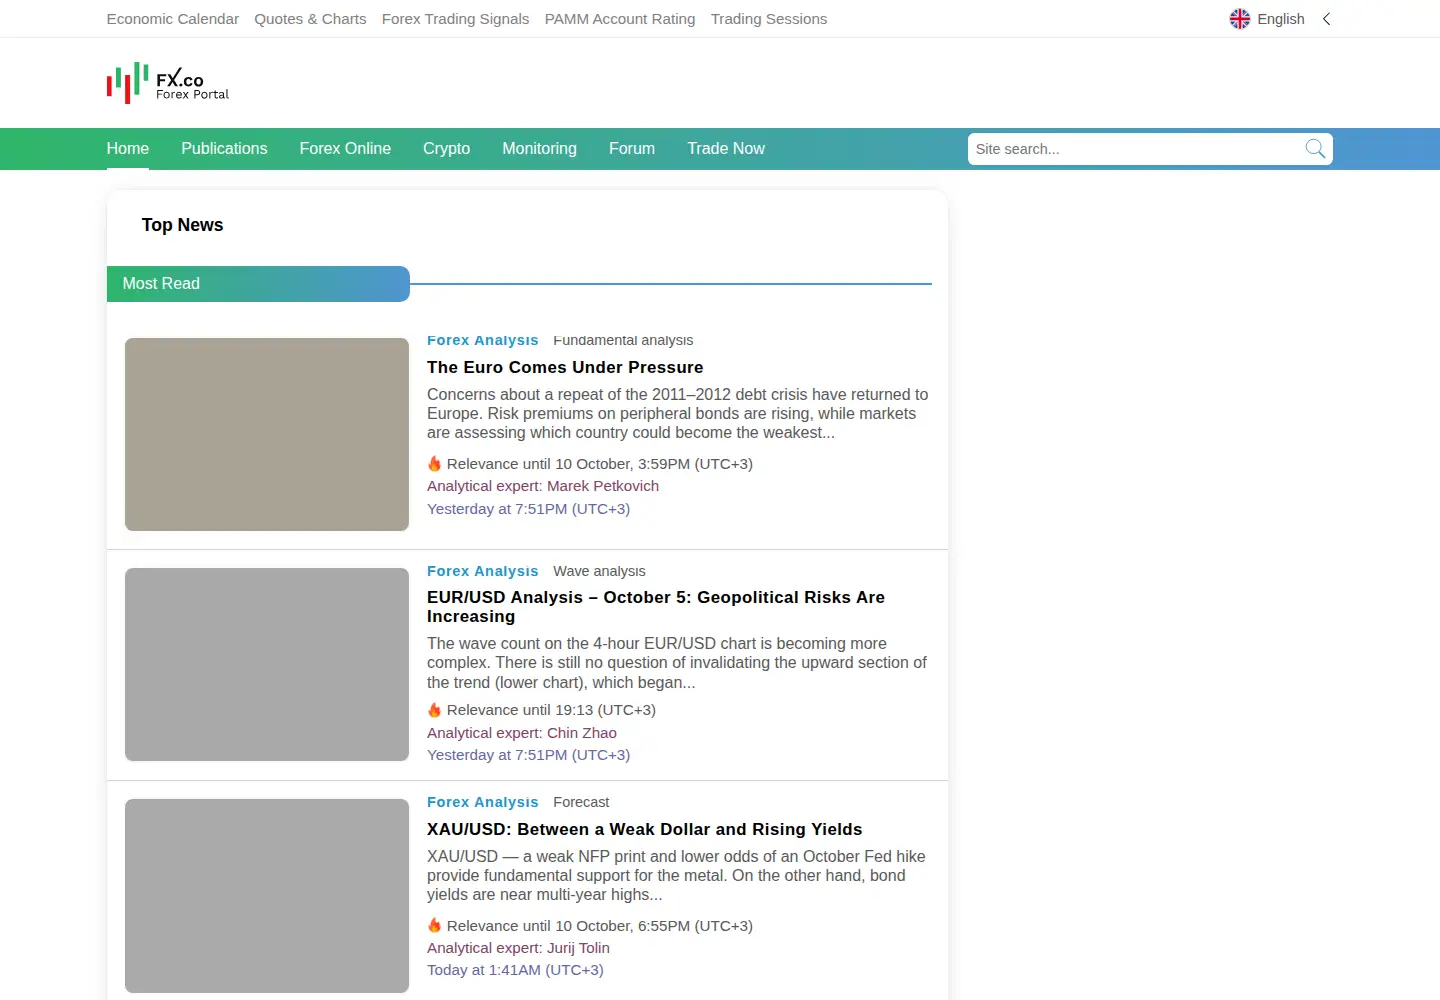
Task: Click the Top News heading
Action: coord(182,225)
